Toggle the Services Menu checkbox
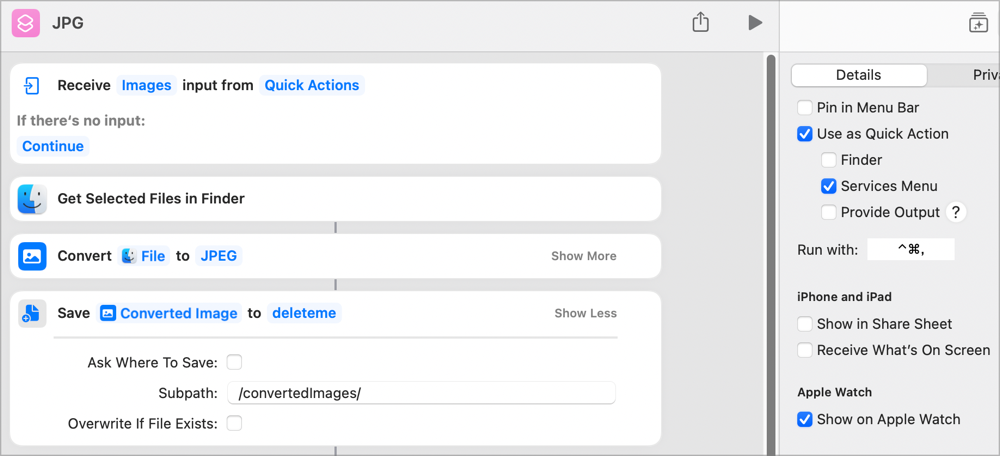The image size is (1000, 456). tap(829, 186)
